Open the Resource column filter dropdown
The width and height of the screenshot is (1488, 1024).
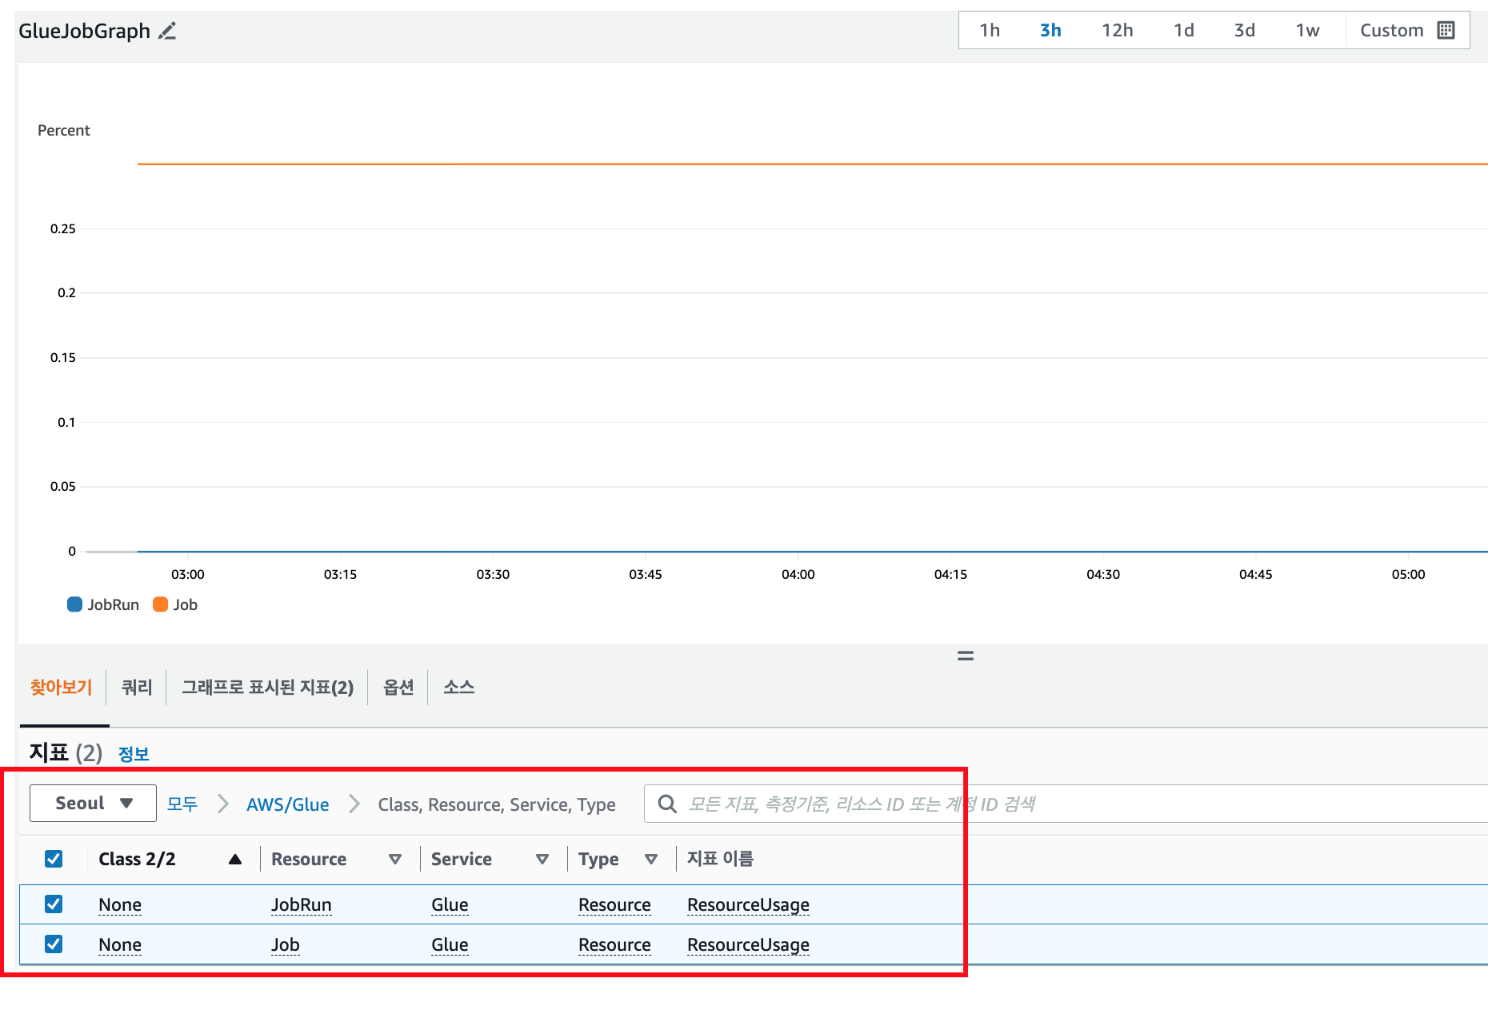[396, 858]
